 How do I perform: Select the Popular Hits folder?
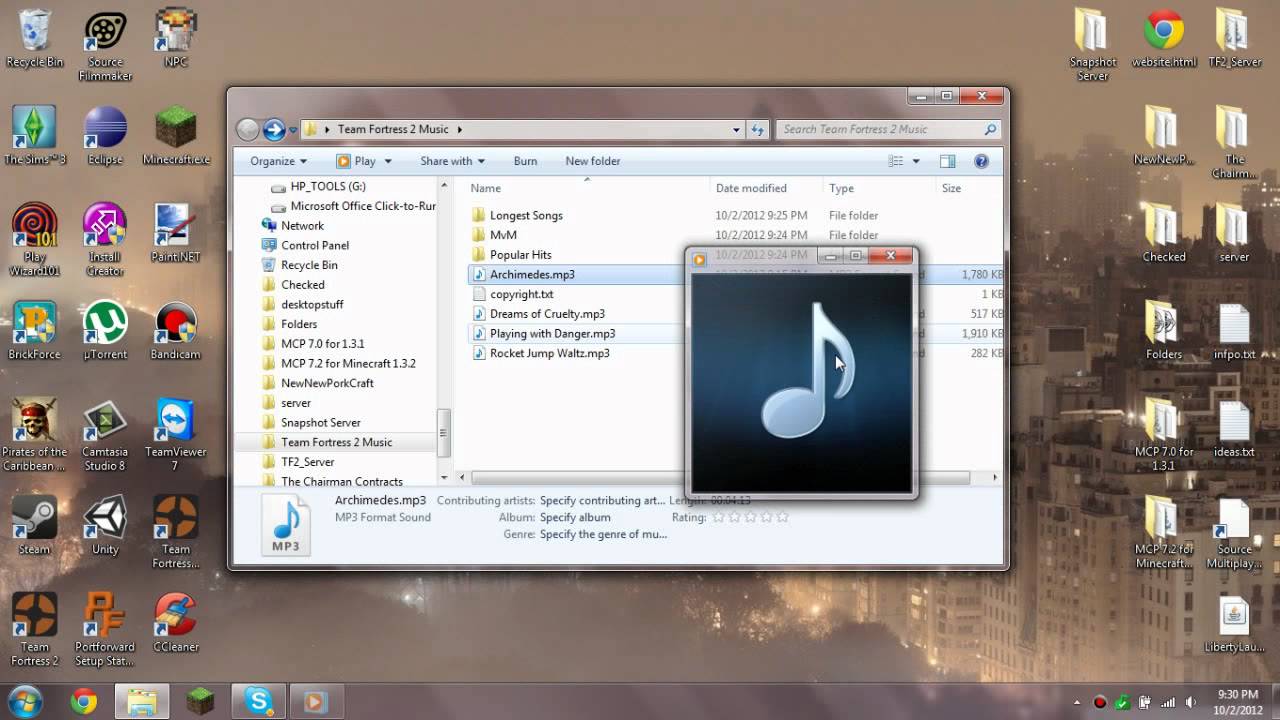pyautogui.click(x=520, y=255)
